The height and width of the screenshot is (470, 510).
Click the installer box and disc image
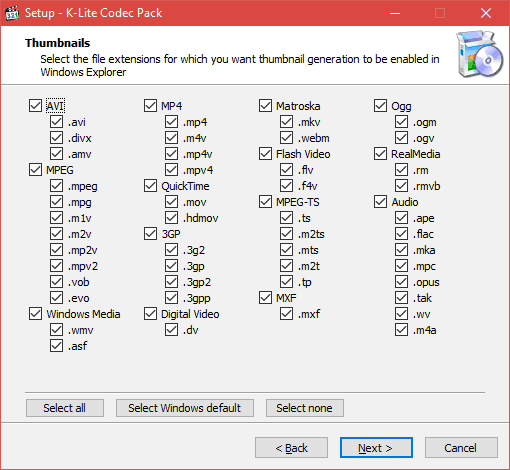480,54
